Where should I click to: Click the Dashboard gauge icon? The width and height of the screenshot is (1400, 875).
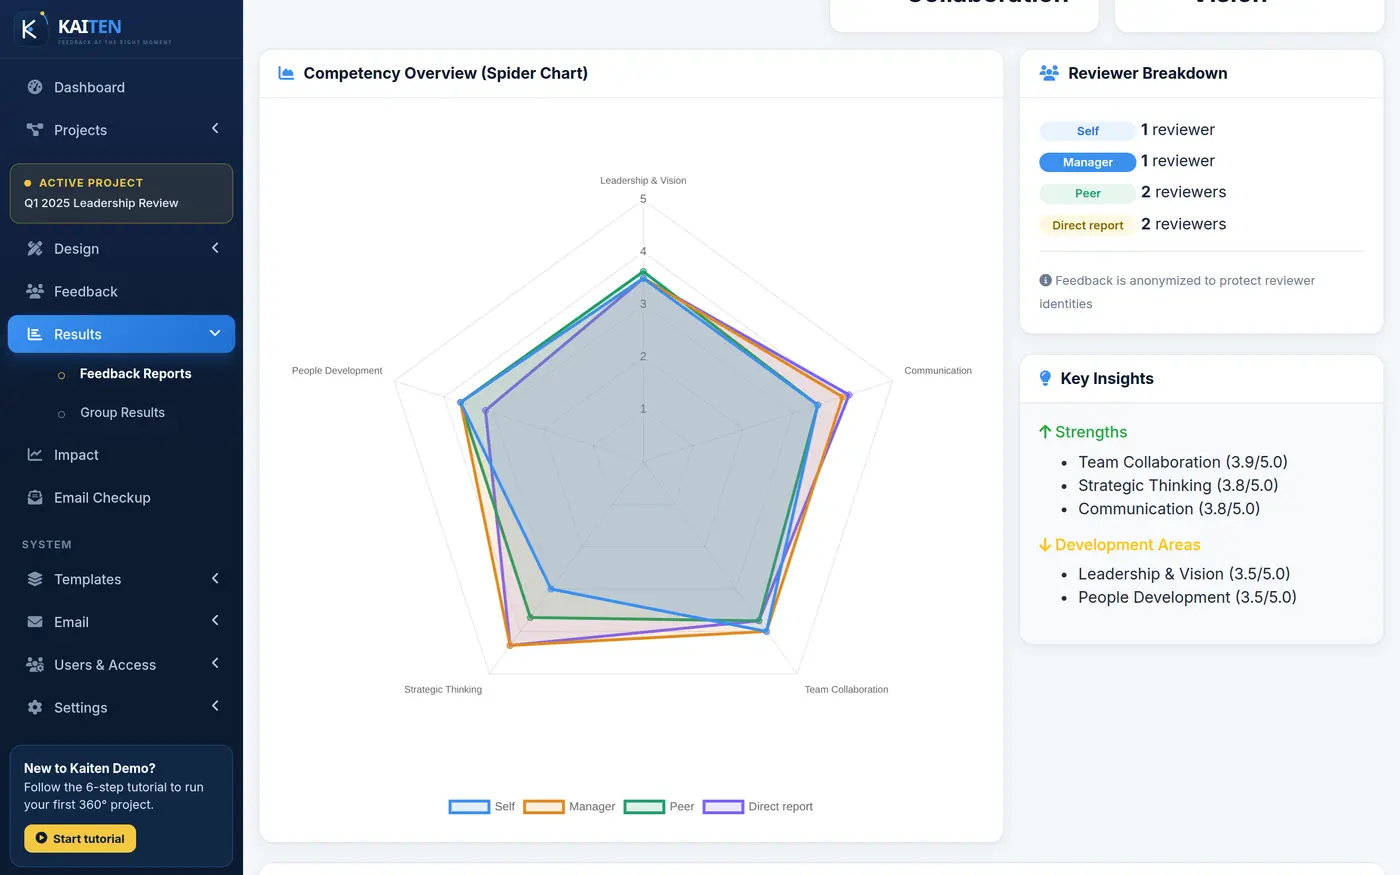(35, 87)
